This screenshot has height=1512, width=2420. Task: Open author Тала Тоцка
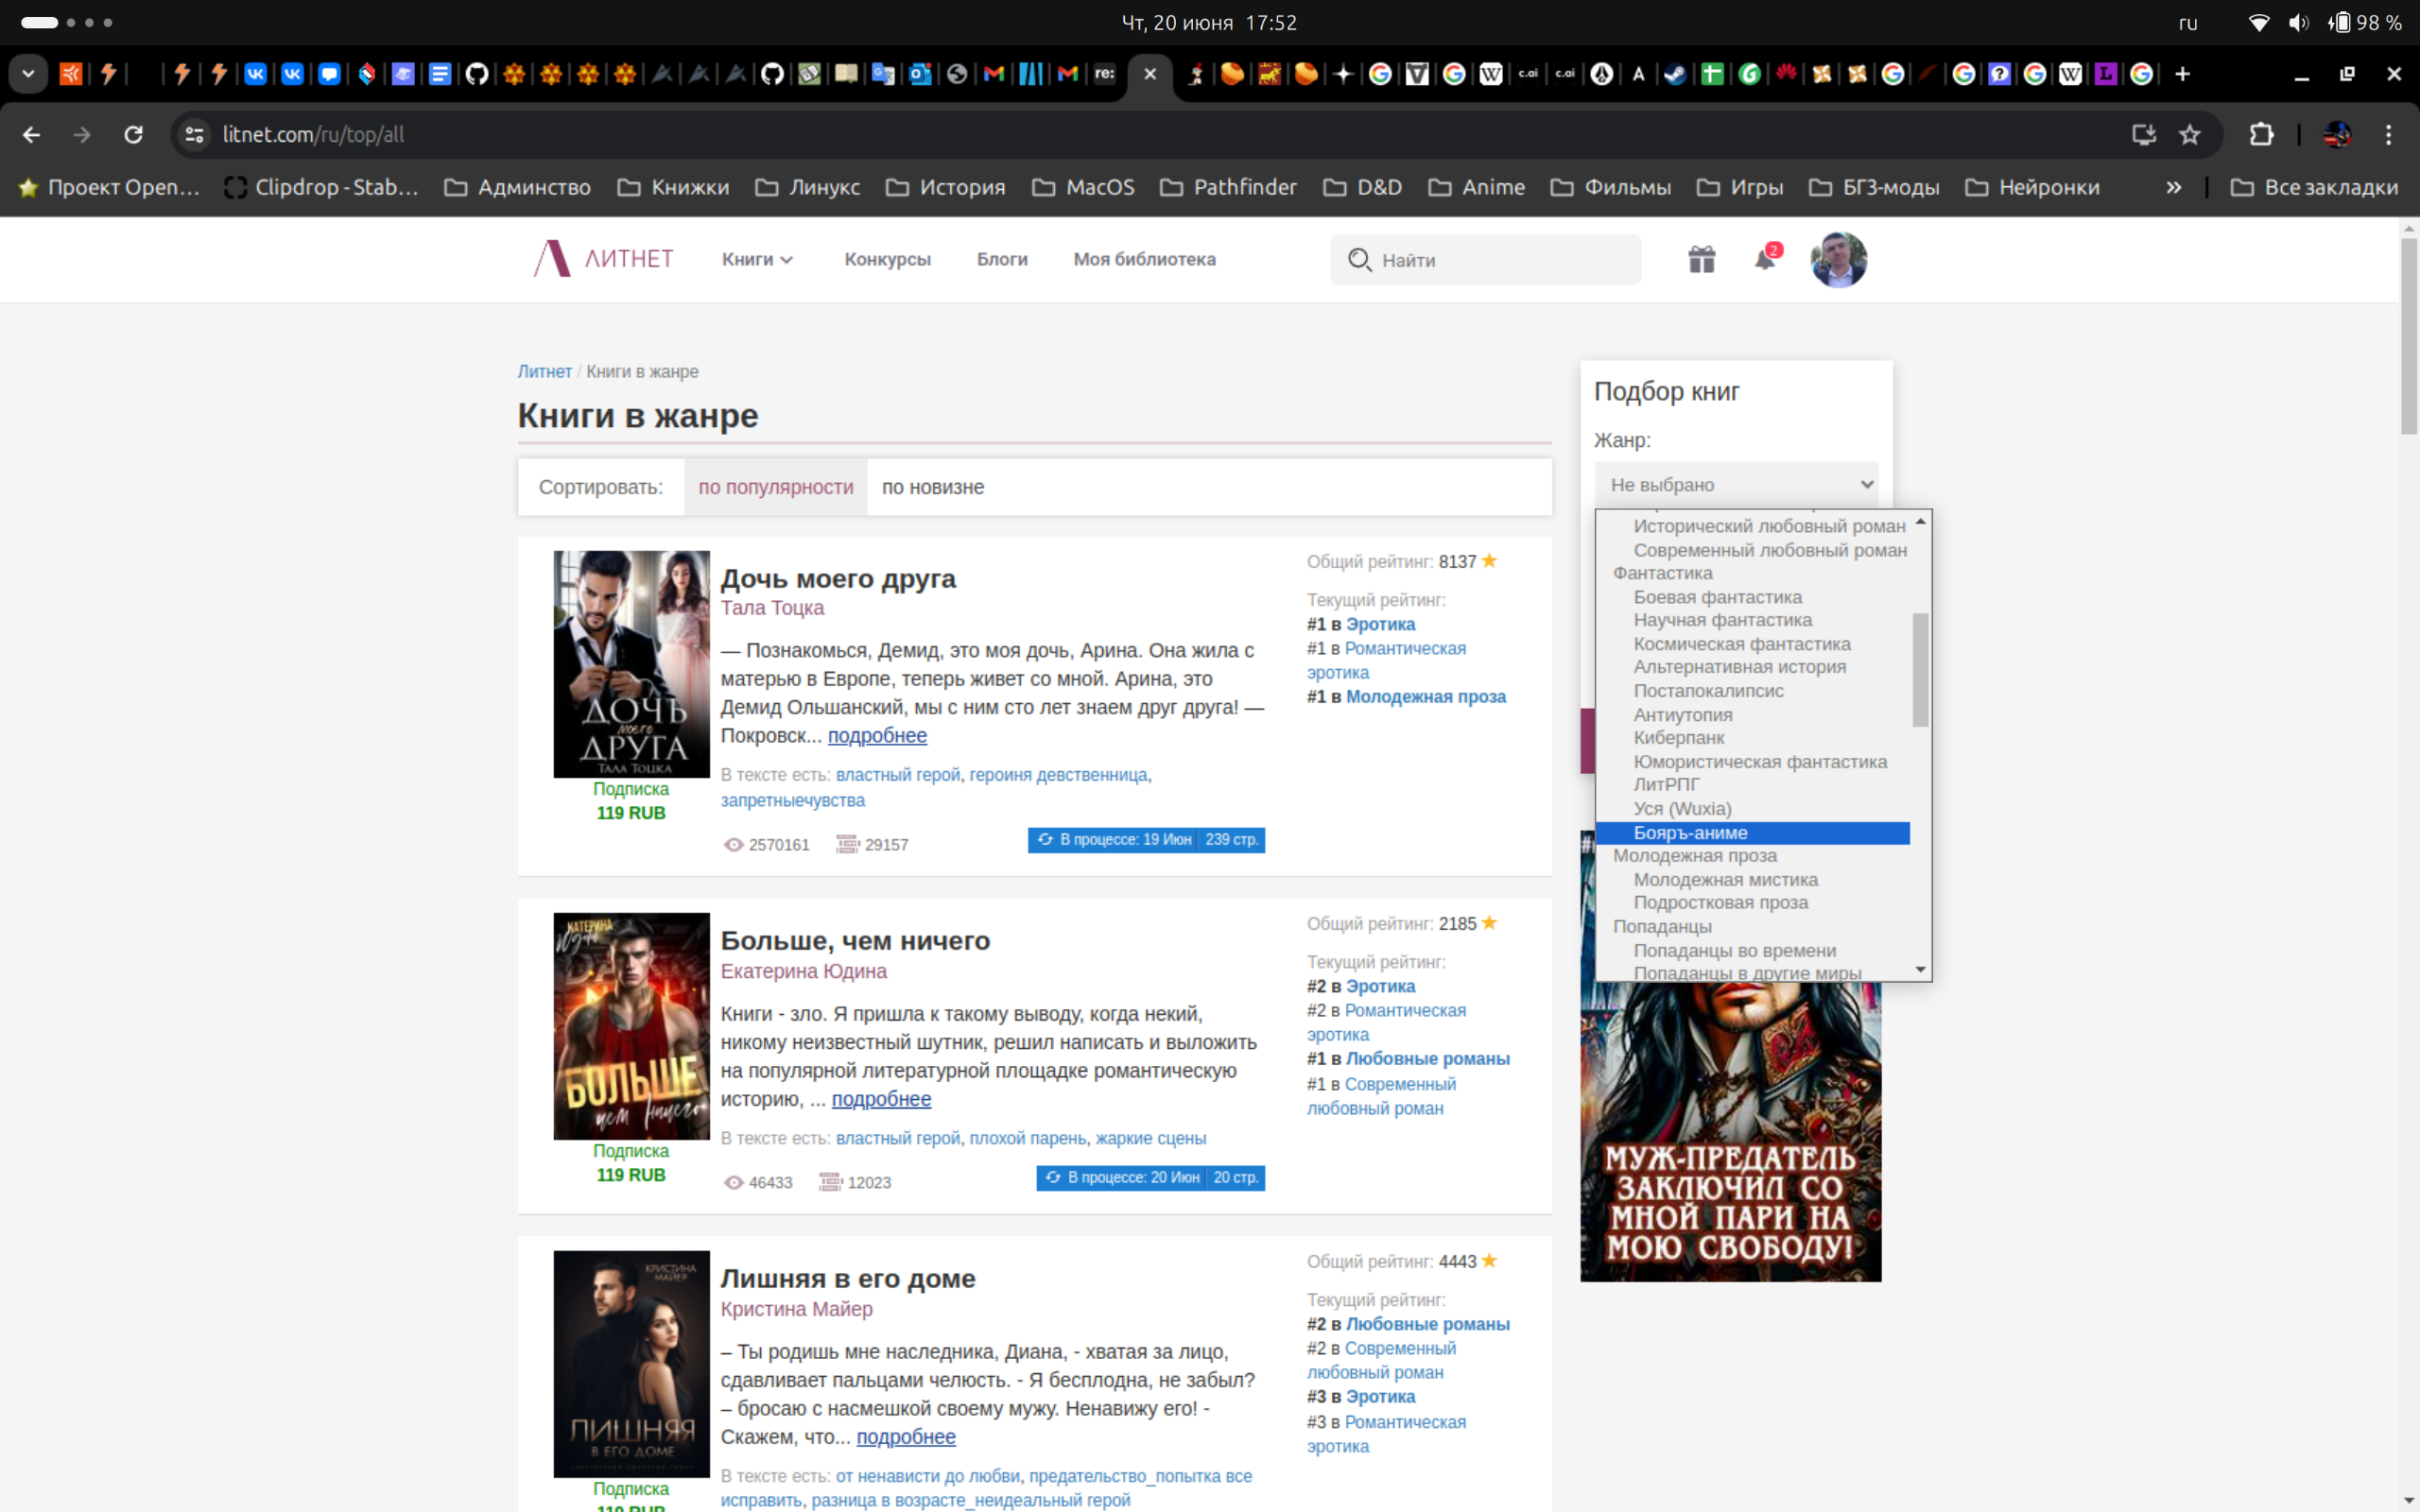[x=772, y=608]
